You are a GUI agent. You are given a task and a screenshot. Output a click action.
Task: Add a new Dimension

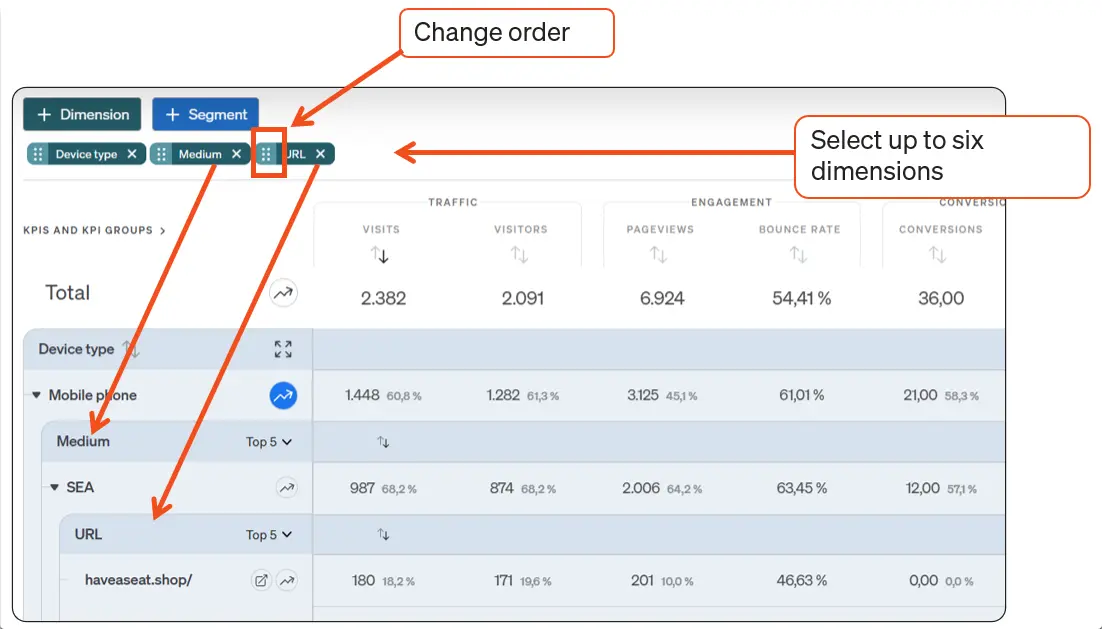coord(82,114)
